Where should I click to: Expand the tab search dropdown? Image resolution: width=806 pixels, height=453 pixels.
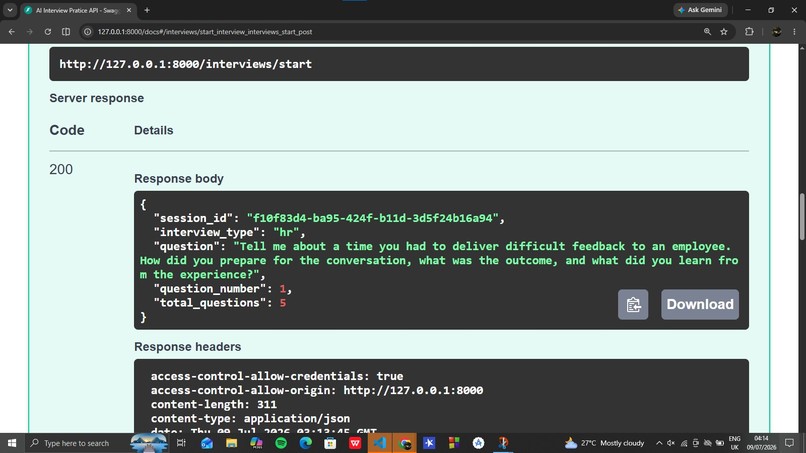click(x=10, y=10)
